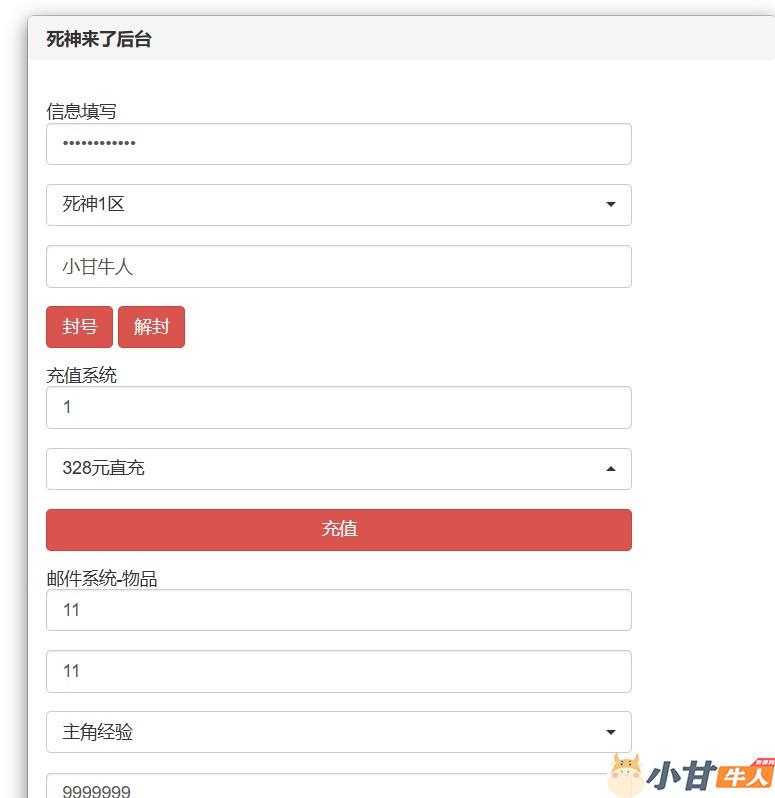Submit using the red 充值 button

coord(338,530)
